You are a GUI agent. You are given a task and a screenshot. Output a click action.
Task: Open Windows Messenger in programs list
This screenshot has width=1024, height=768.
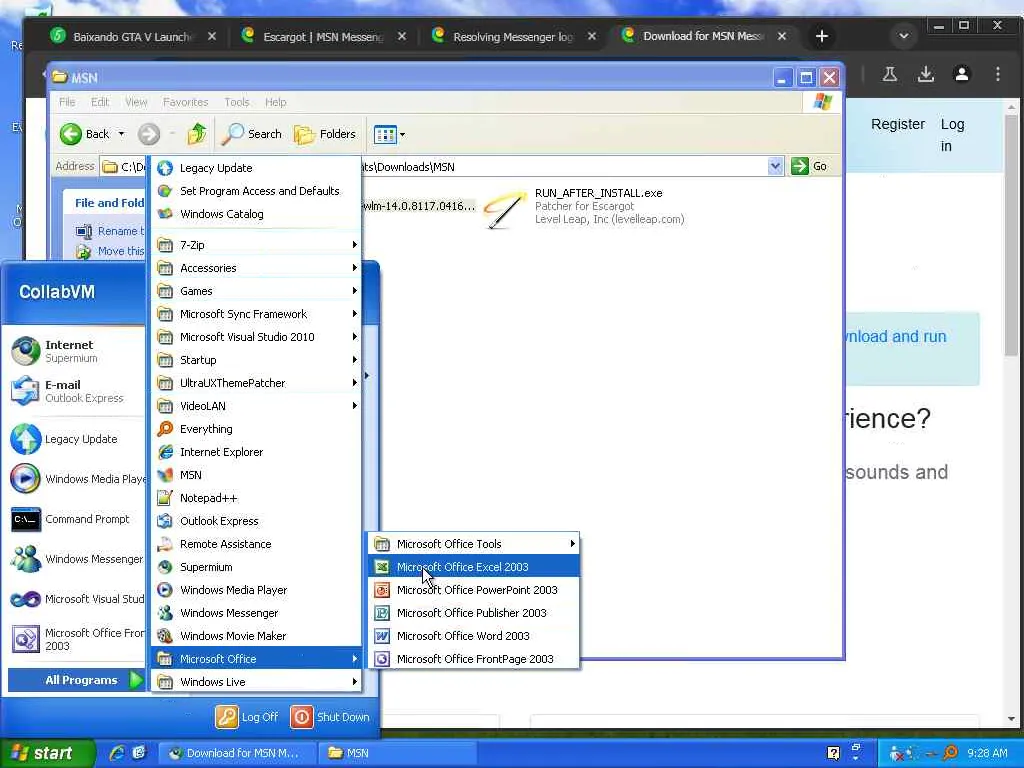(256, 613)
